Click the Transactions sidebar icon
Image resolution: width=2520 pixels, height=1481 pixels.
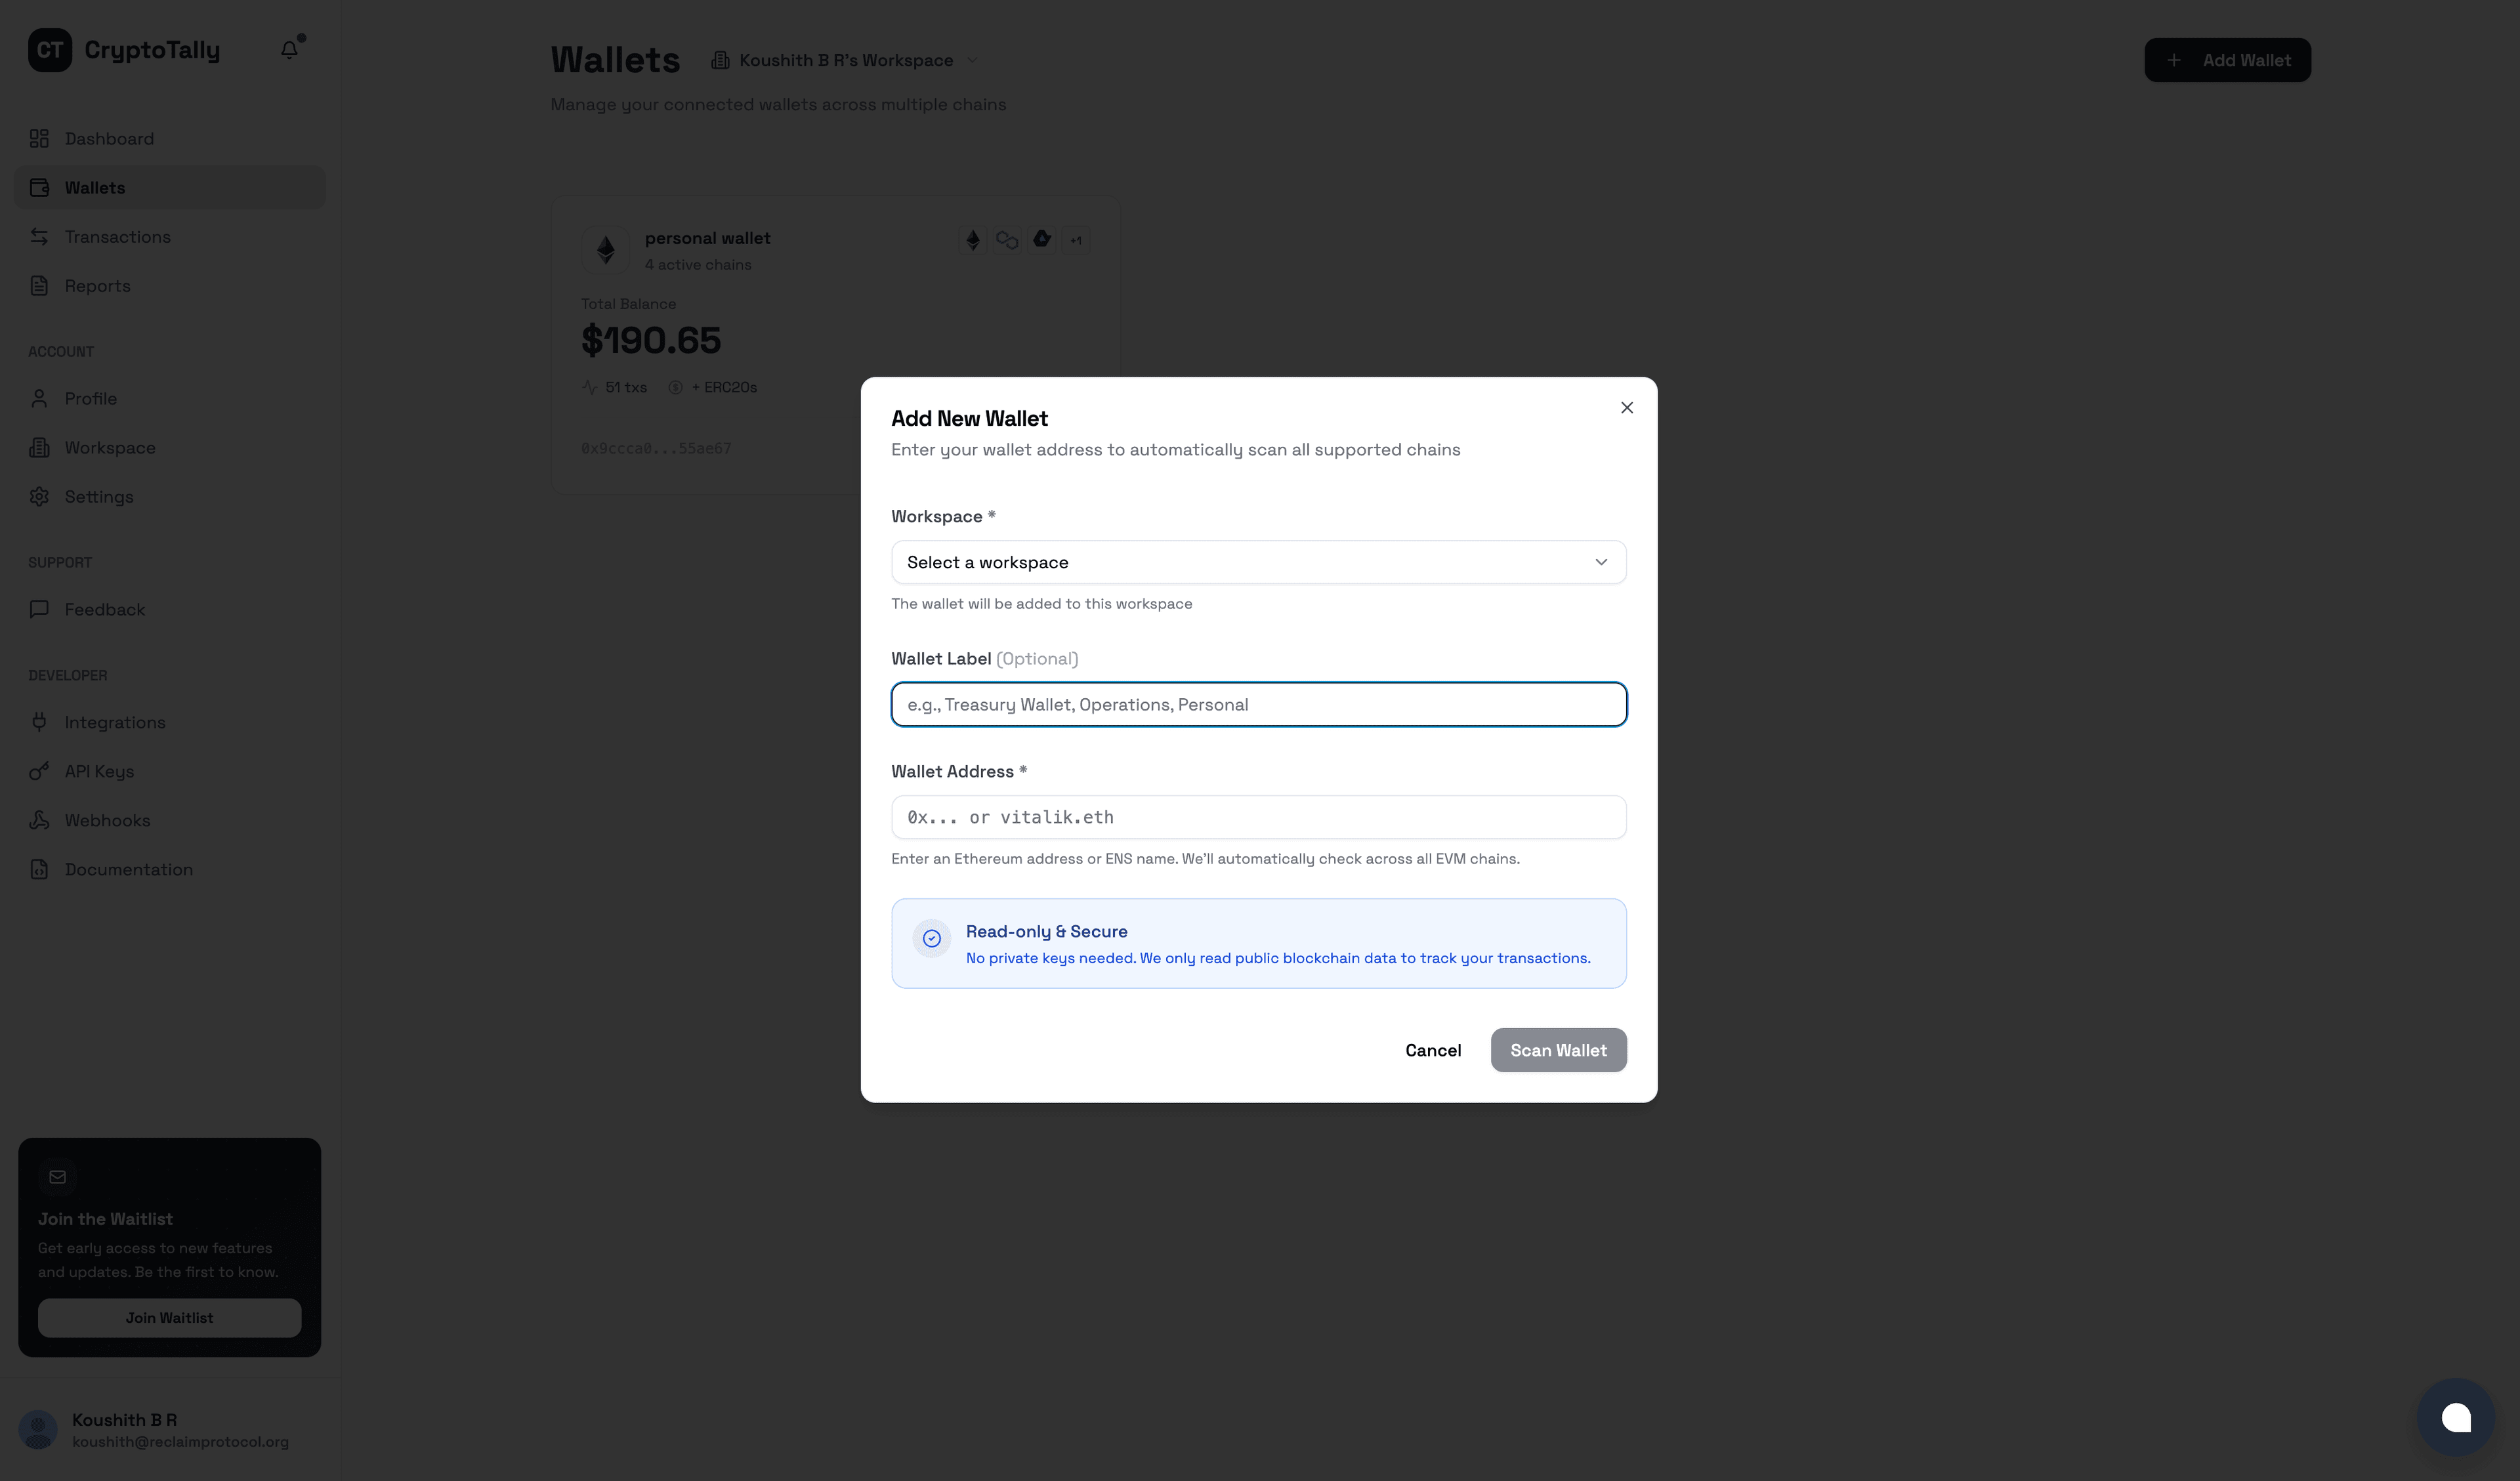tap(39, 236)
